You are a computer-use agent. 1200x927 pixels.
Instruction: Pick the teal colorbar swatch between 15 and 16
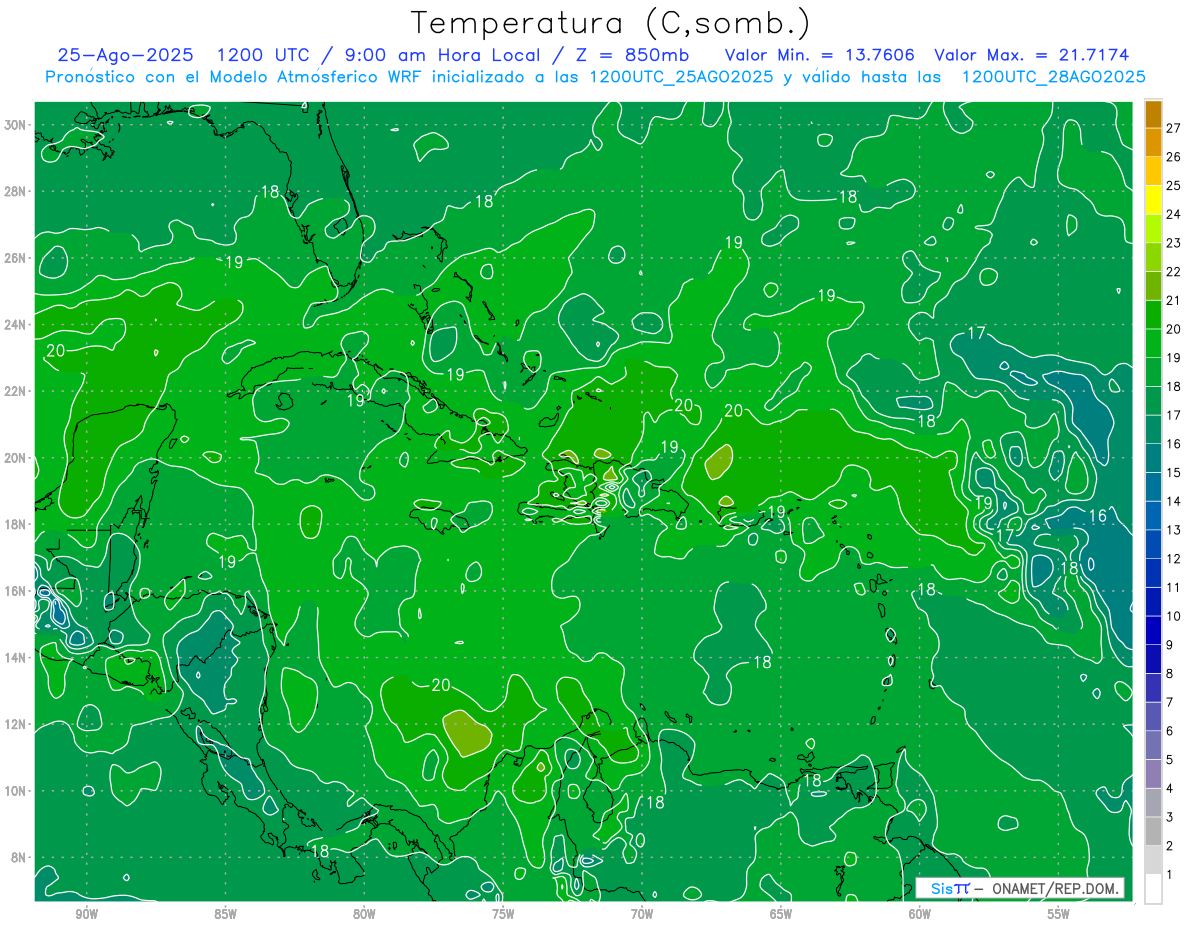(x=1153, y=458)
